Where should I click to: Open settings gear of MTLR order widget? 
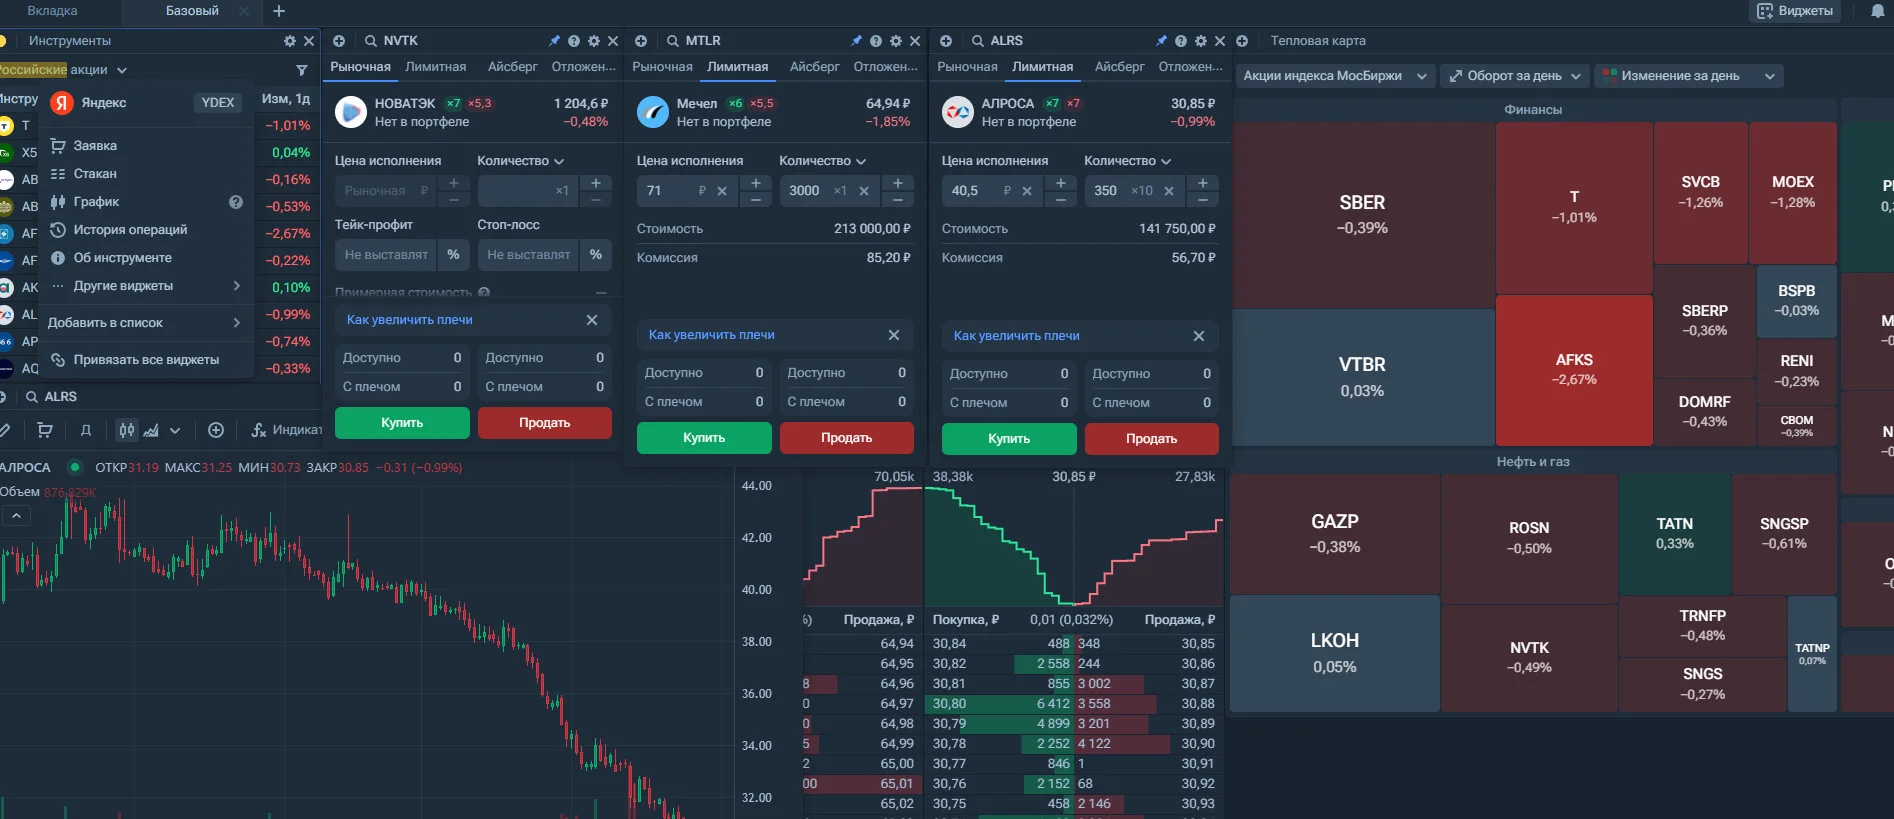pyautogui.click(x=896, y=41)
